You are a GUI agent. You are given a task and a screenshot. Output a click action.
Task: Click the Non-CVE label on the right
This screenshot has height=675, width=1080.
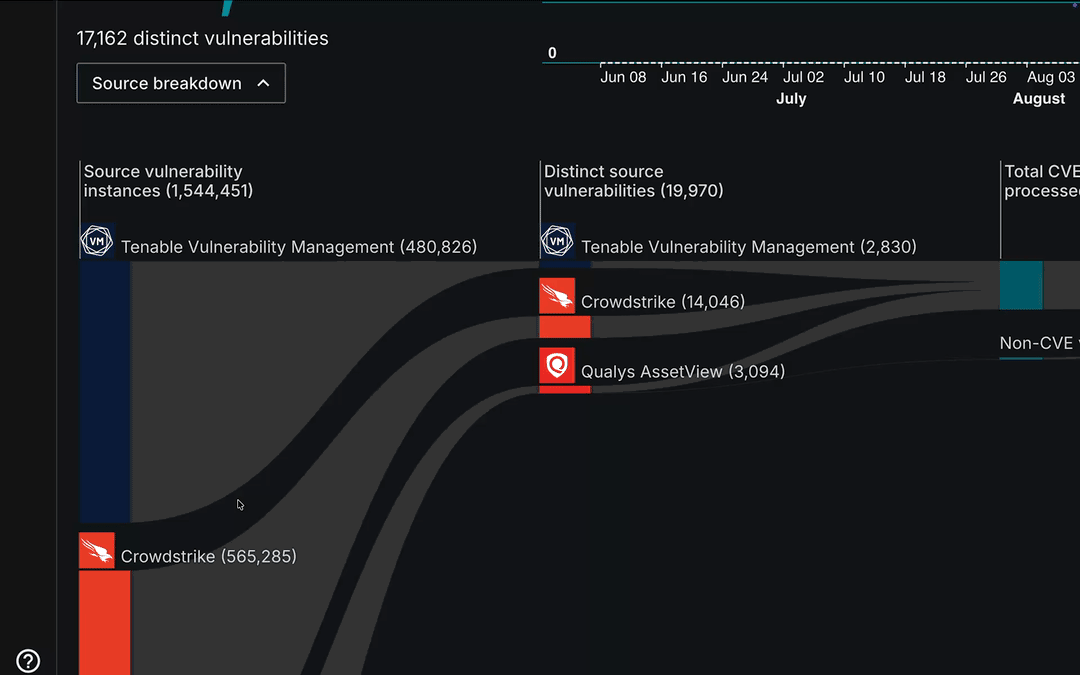(x=1035, y=343)
